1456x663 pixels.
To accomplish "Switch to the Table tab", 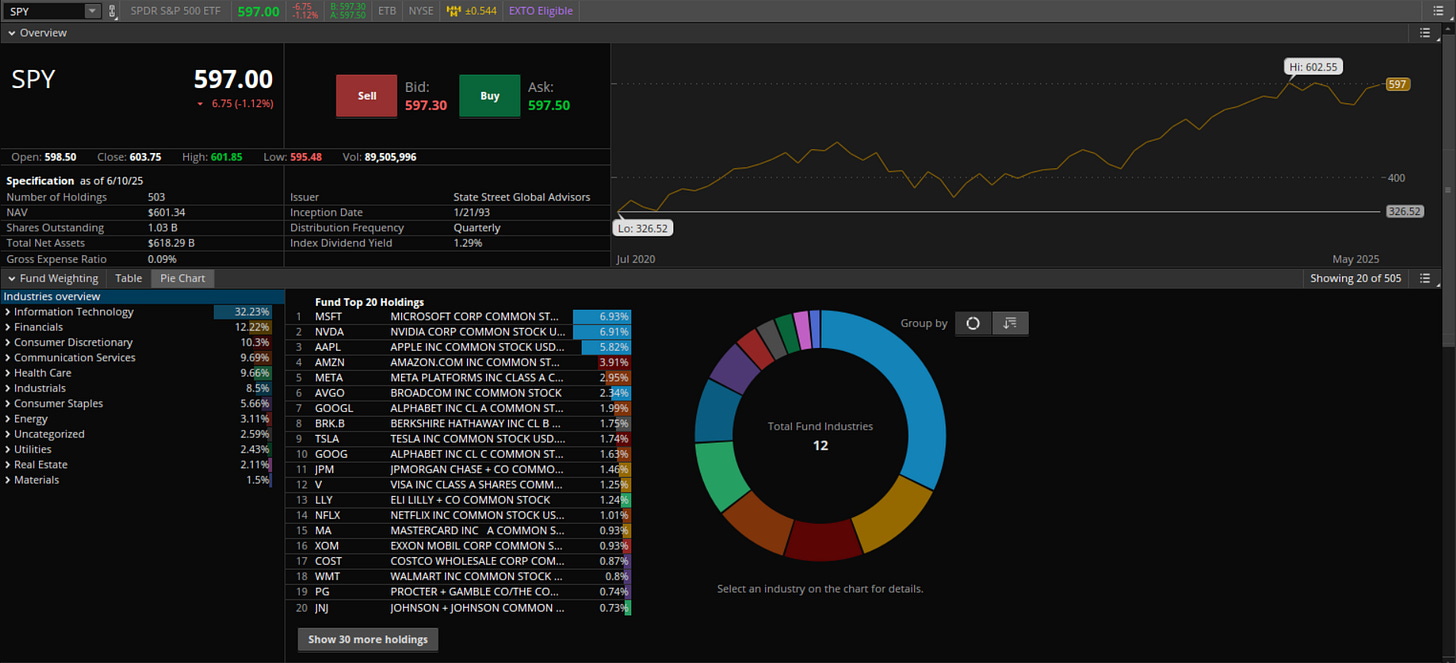I will [128, 278].
